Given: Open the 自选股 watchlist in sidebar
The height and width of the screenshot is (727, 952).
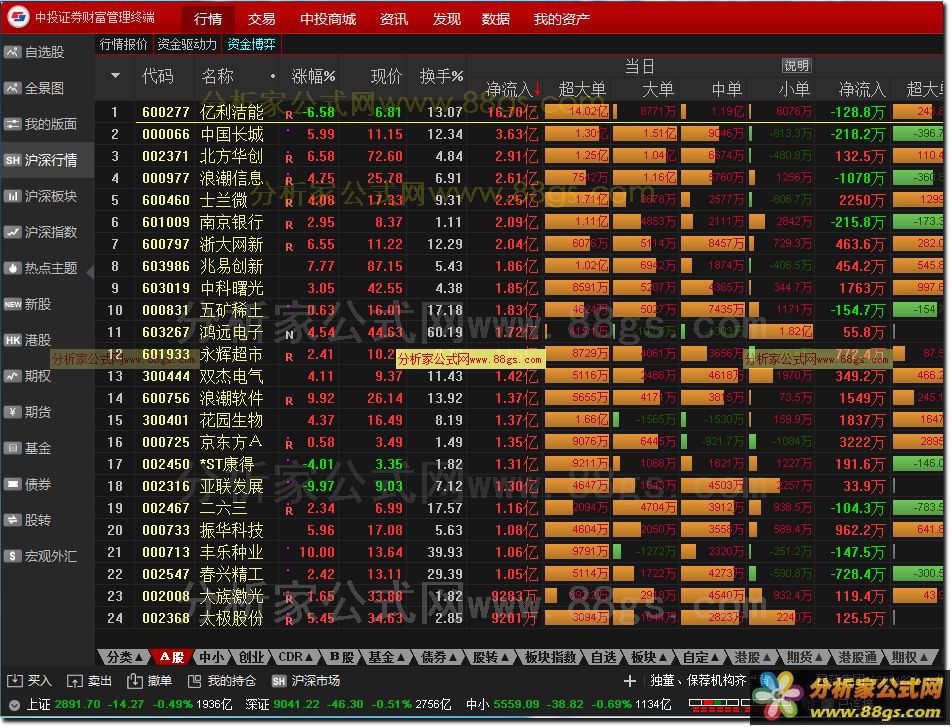Looking at the screenshot, I should pyautogui.click(x=35, y=52).
